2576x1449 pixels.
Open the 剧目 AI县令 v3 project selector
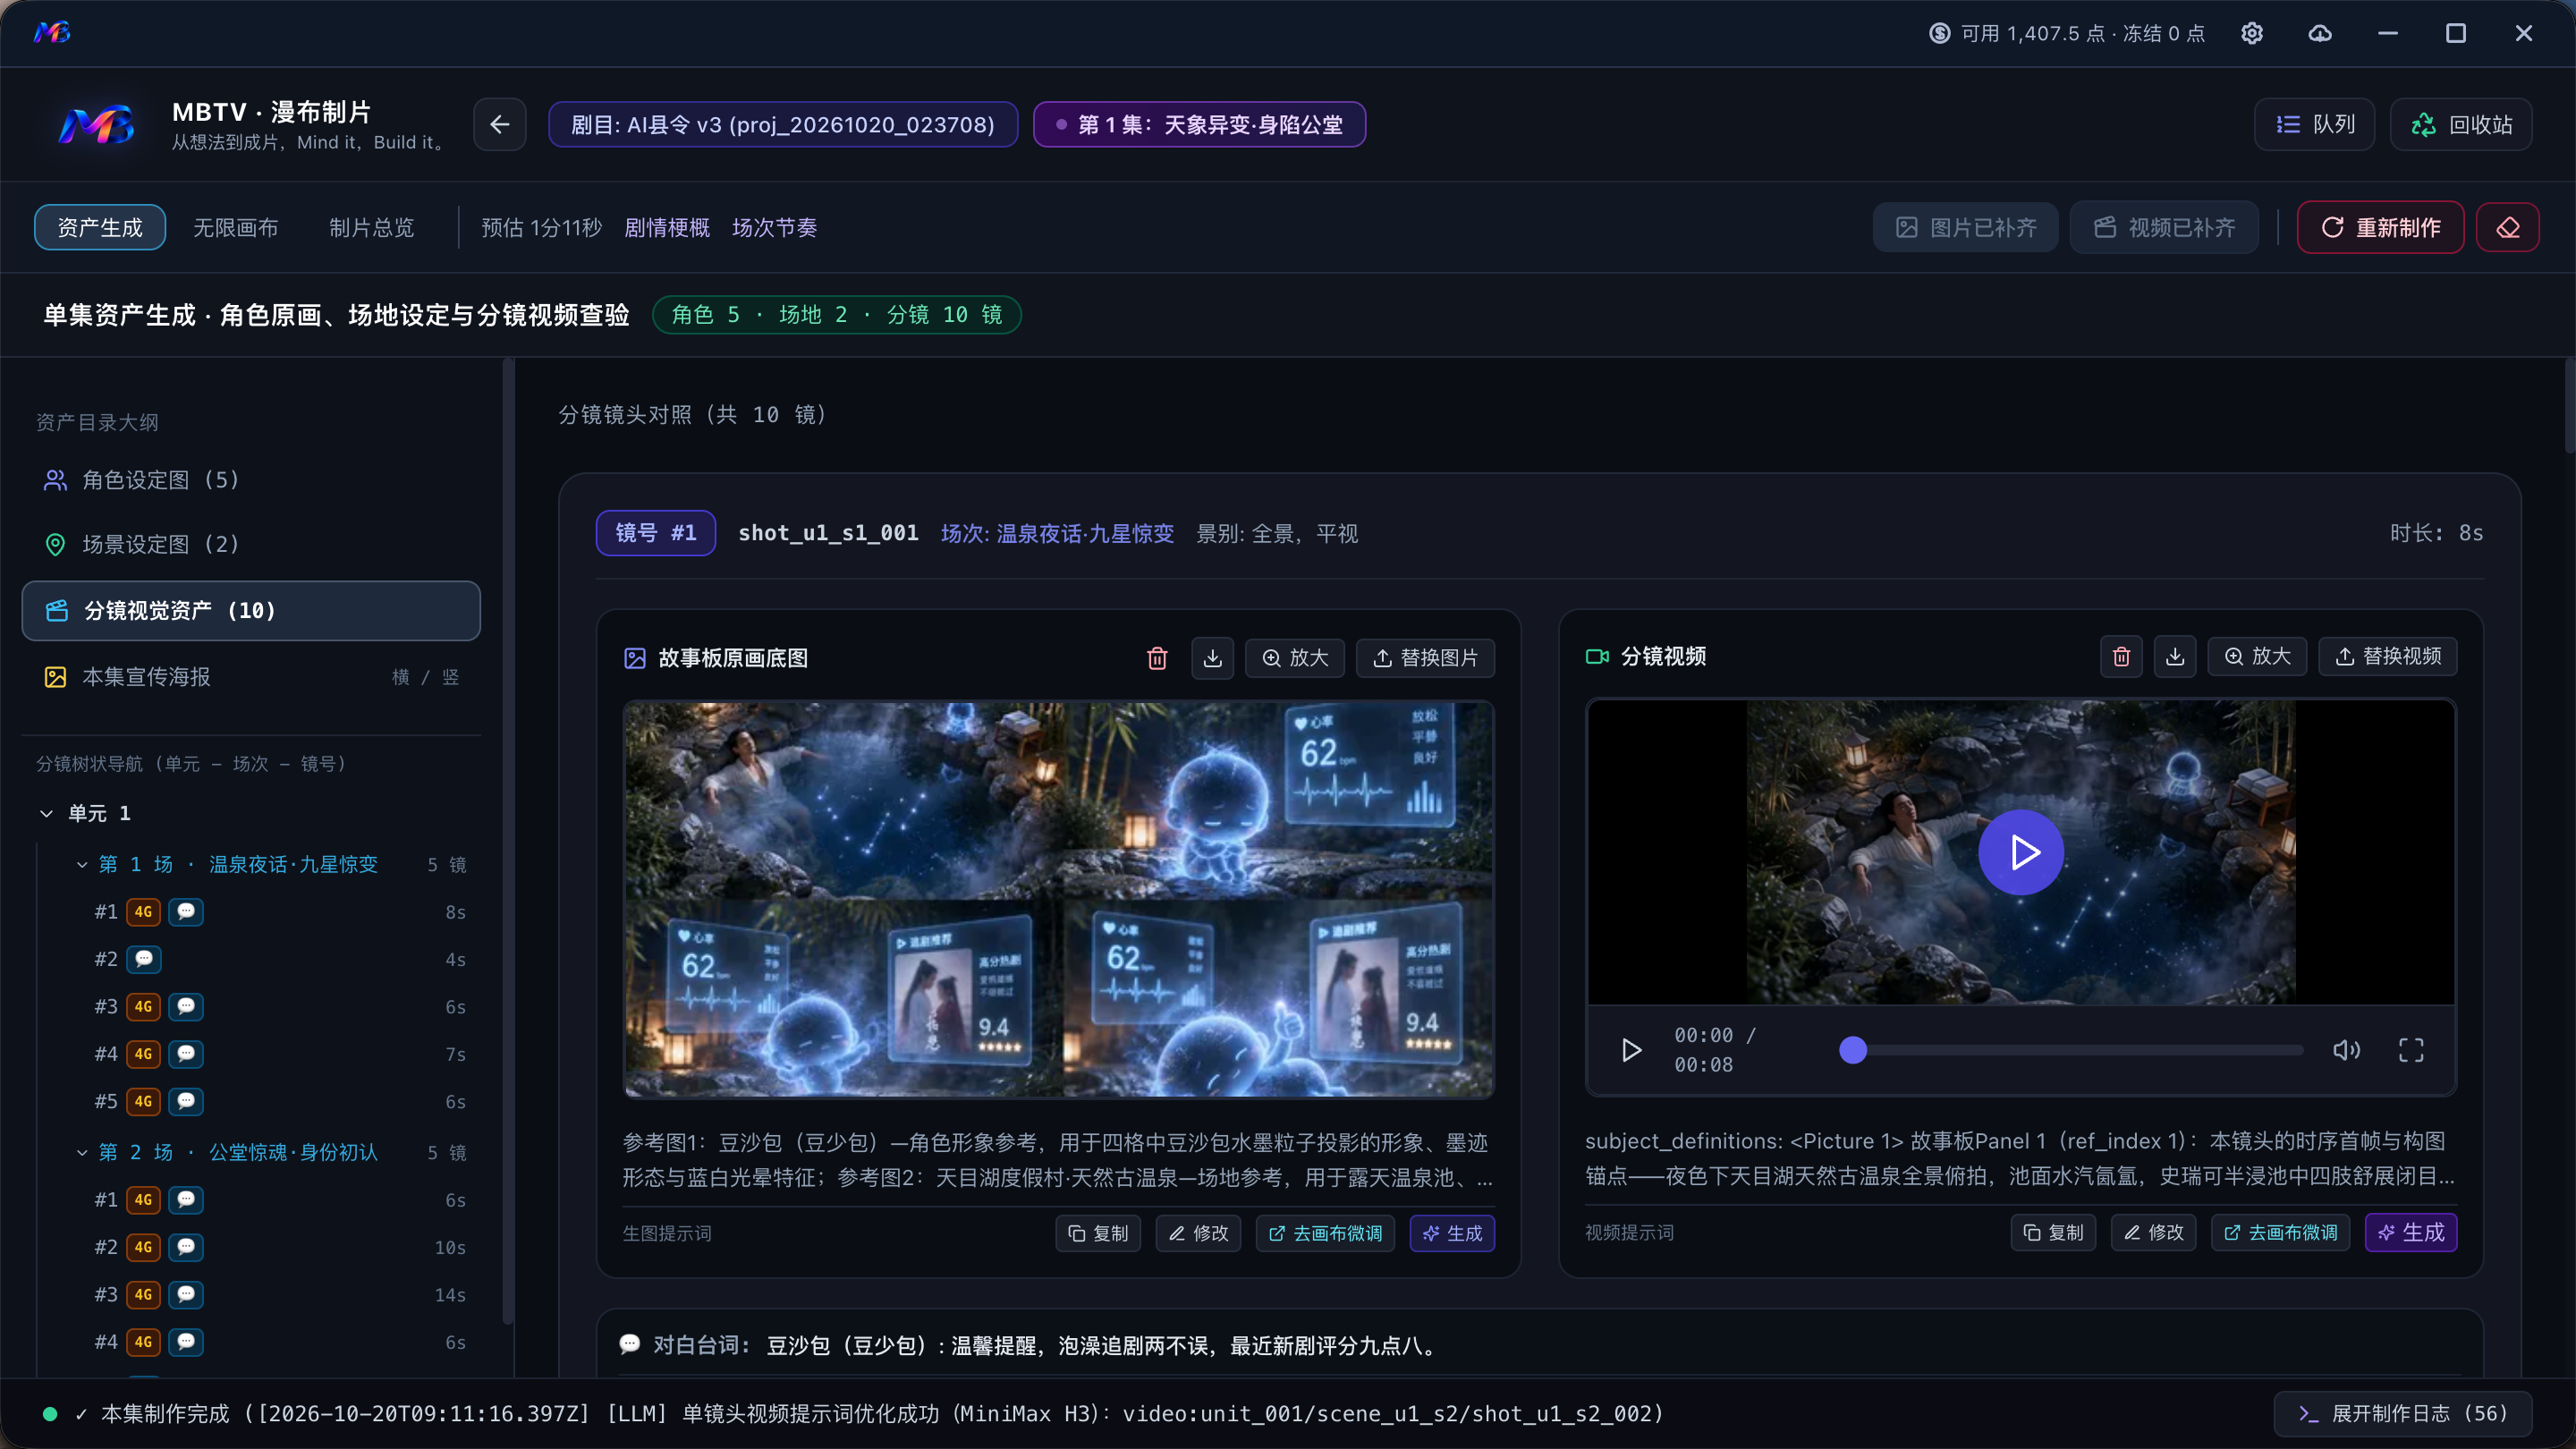click(x=783, y=124)
